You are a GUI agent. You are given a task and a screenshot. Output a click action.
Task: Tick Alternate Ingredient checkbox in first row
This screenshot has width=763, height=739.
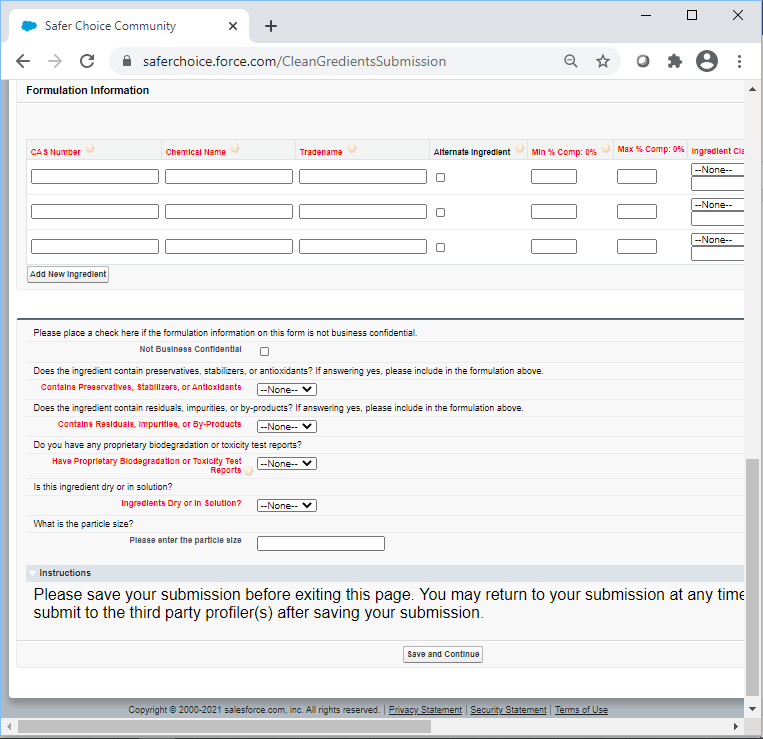[440, 177]
